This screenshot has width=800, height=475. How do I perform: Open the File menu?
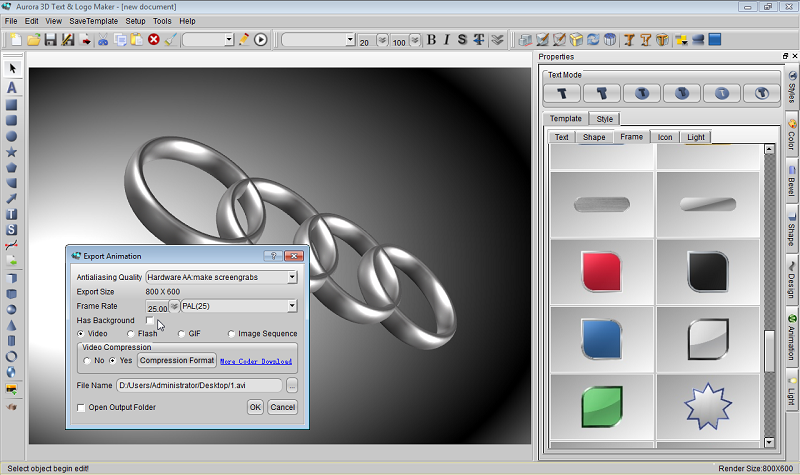tap(11, 21)
